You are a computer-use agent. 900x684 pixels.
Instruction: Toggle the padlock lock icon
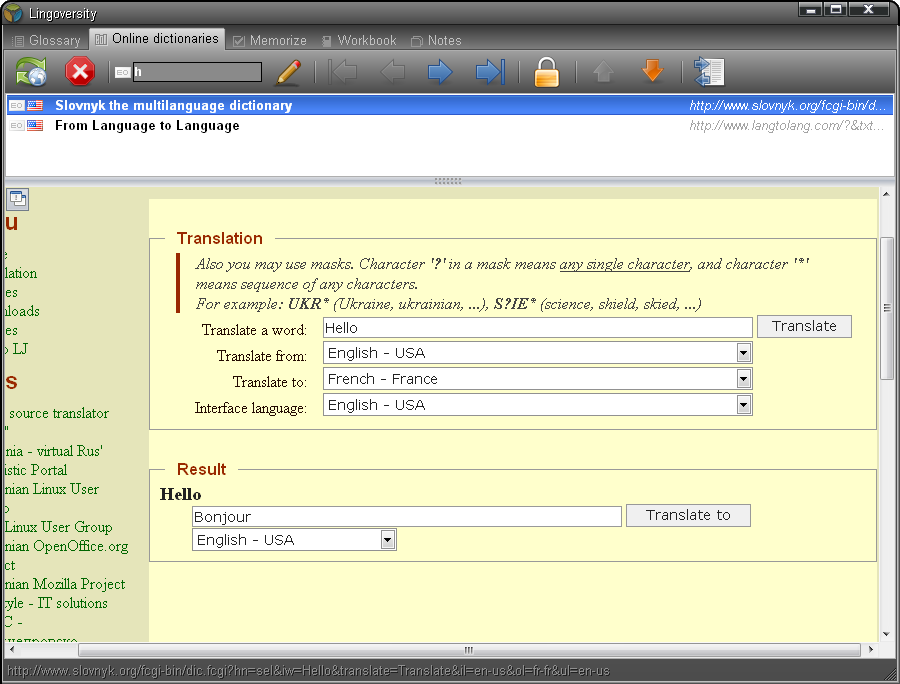(x=547, y=72)
